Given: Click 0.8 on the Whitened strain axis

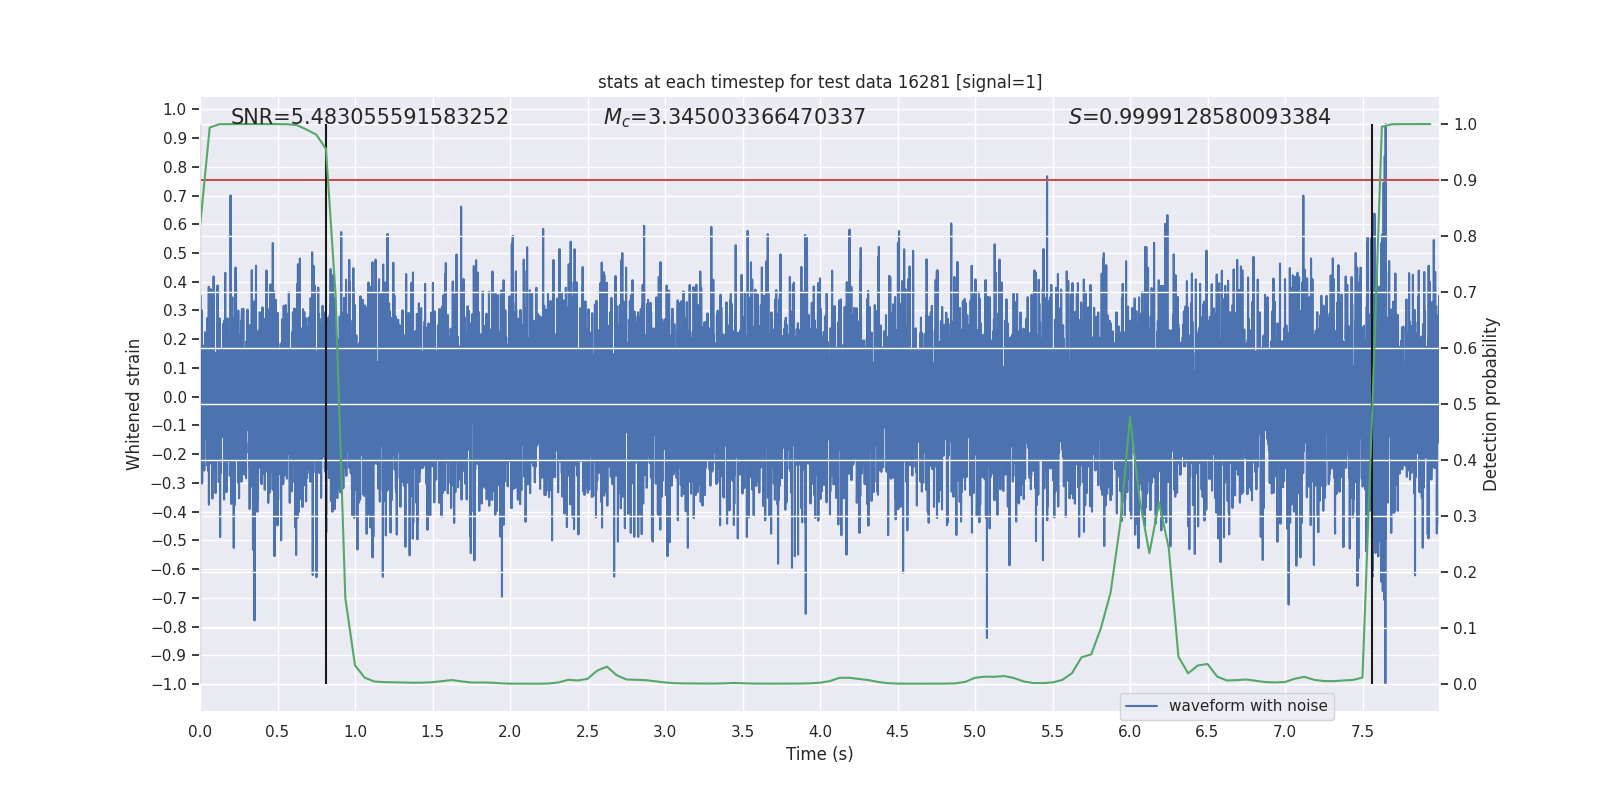Looking at the screenshot, I should click(x=175, y=167).
